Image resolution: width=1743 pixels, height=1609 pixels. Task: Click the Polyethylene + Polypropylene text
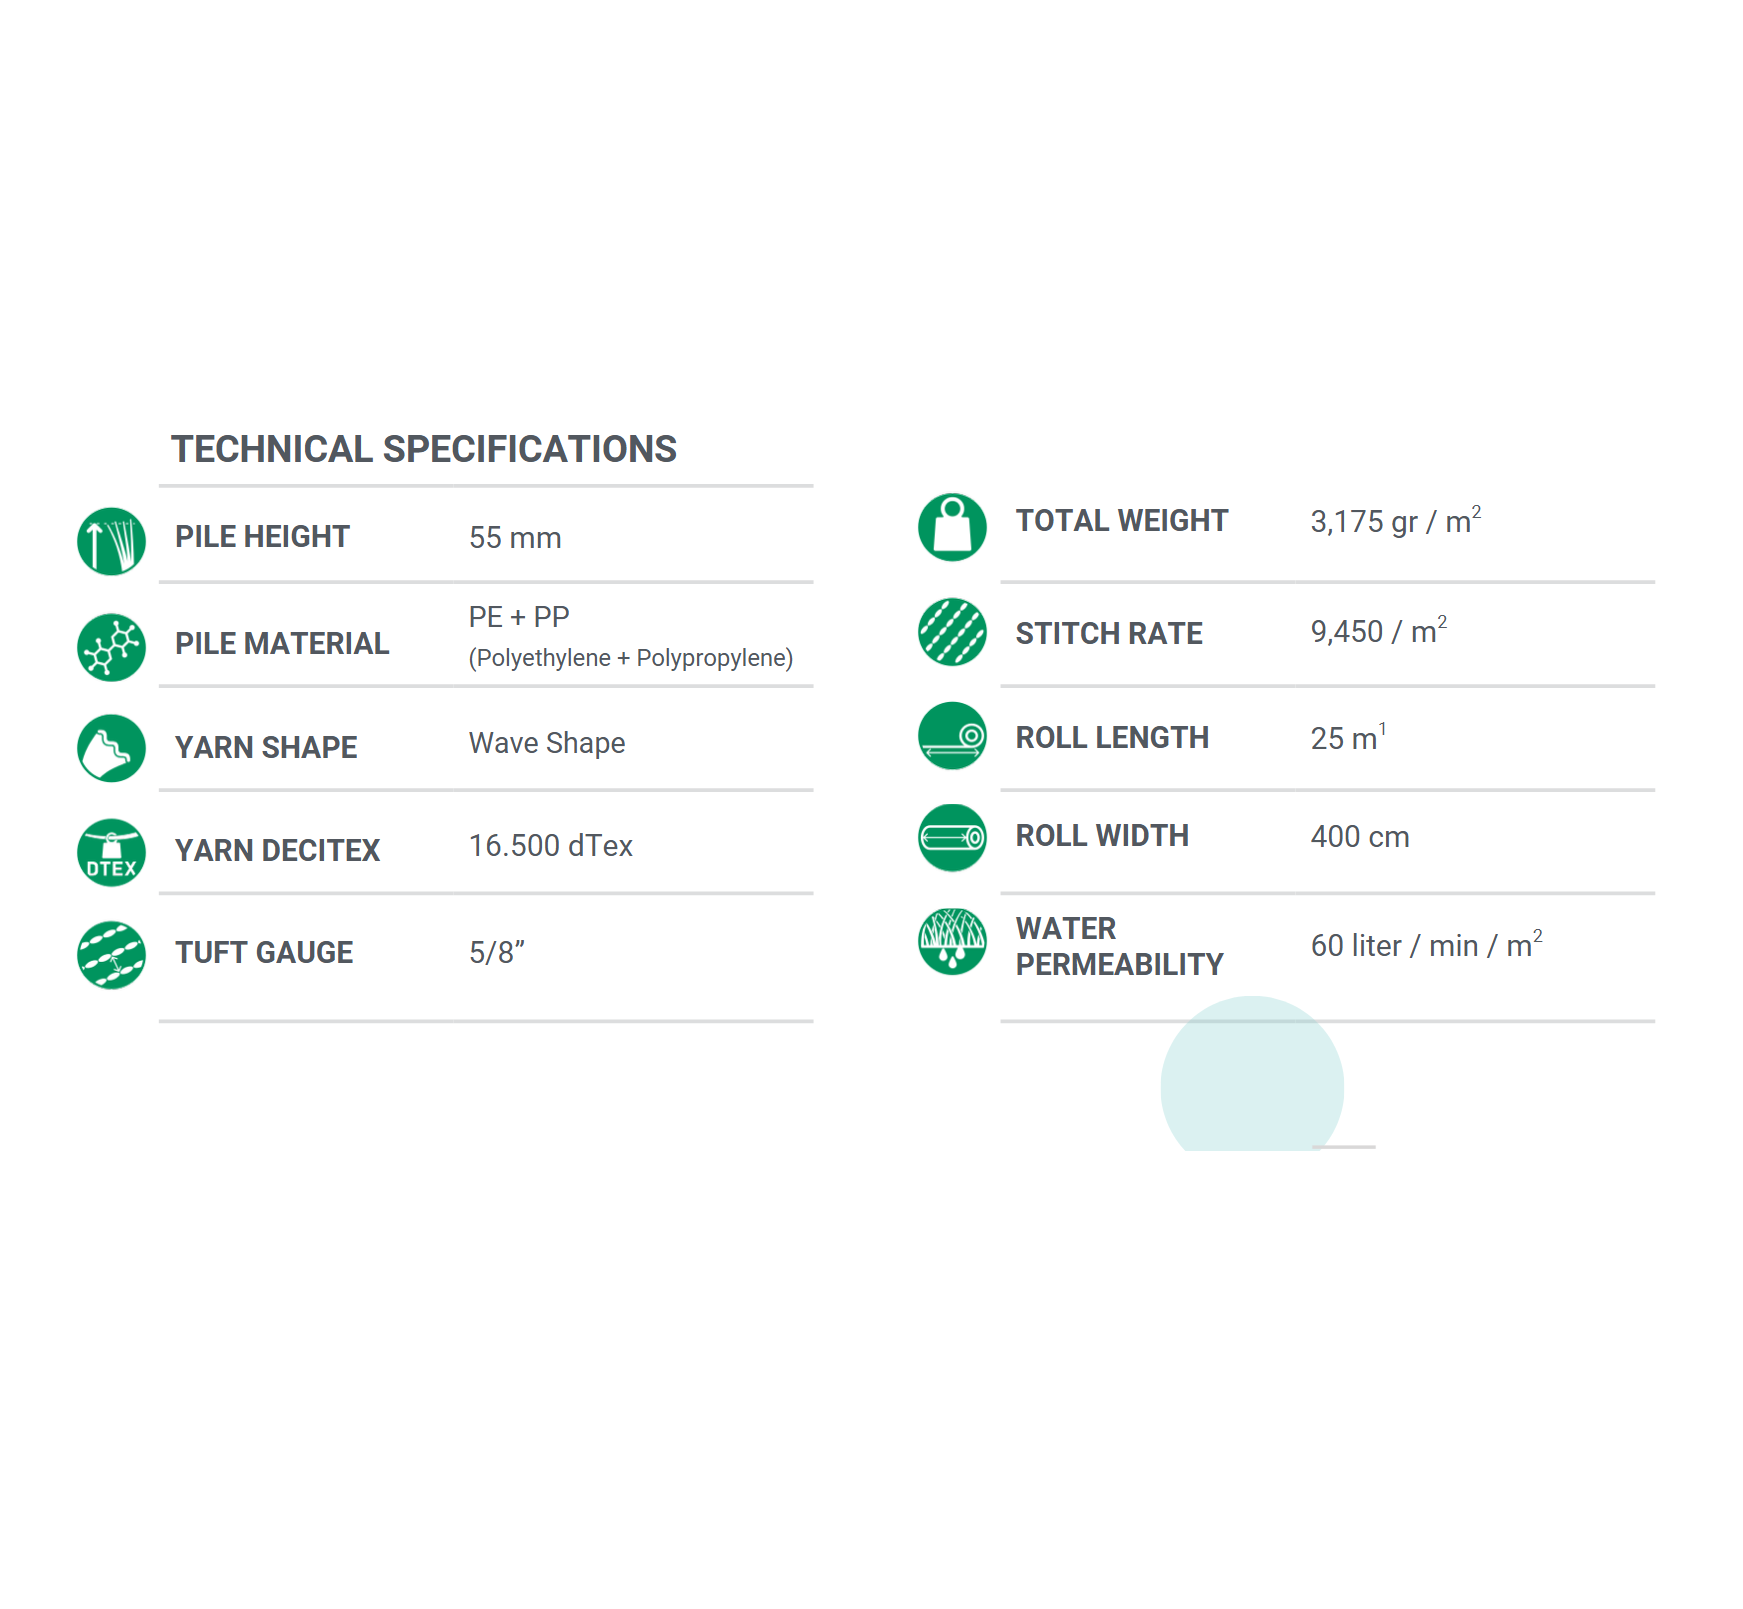(630, 658)
